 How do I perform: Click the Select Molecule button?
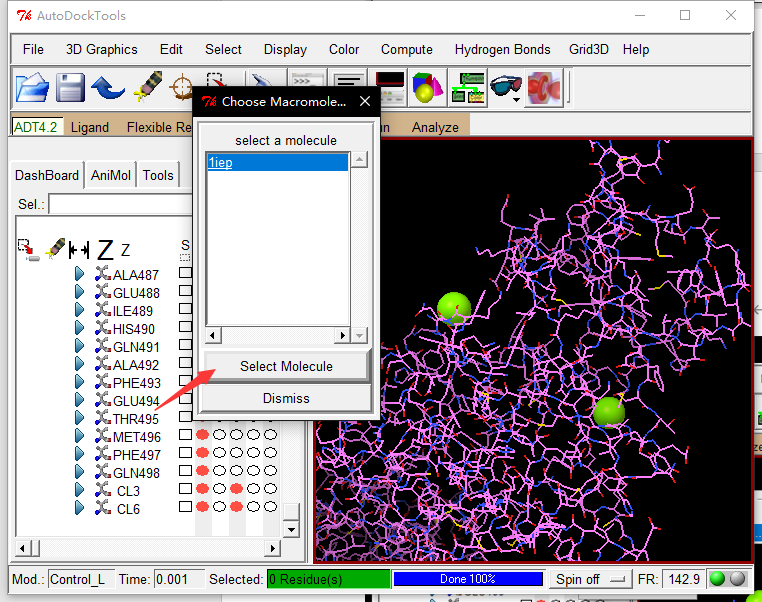click(x=286, y=366)
